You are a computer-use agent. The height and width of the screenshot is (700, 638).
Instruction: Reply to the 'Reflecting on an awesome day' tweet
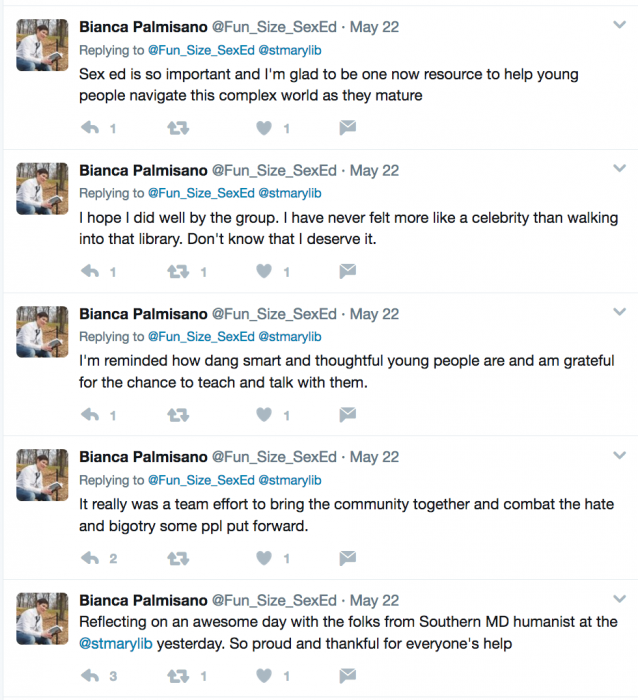coord(89,677)
